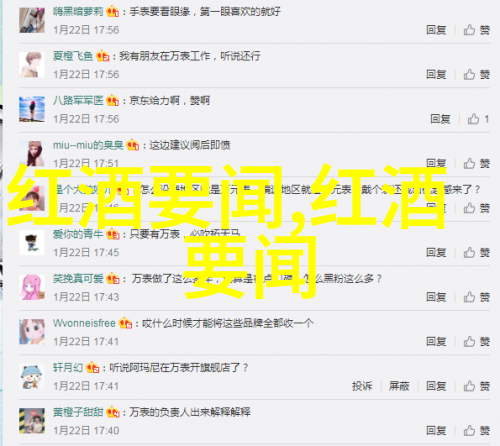Click 投诉 on 轩月幻's comment
Viewport: 500px width, 446px height.
[362, 386]
